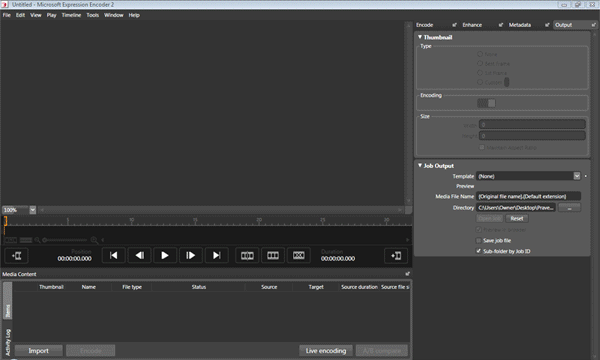
Task: Select the Items vertical tab
Action: 7,301
